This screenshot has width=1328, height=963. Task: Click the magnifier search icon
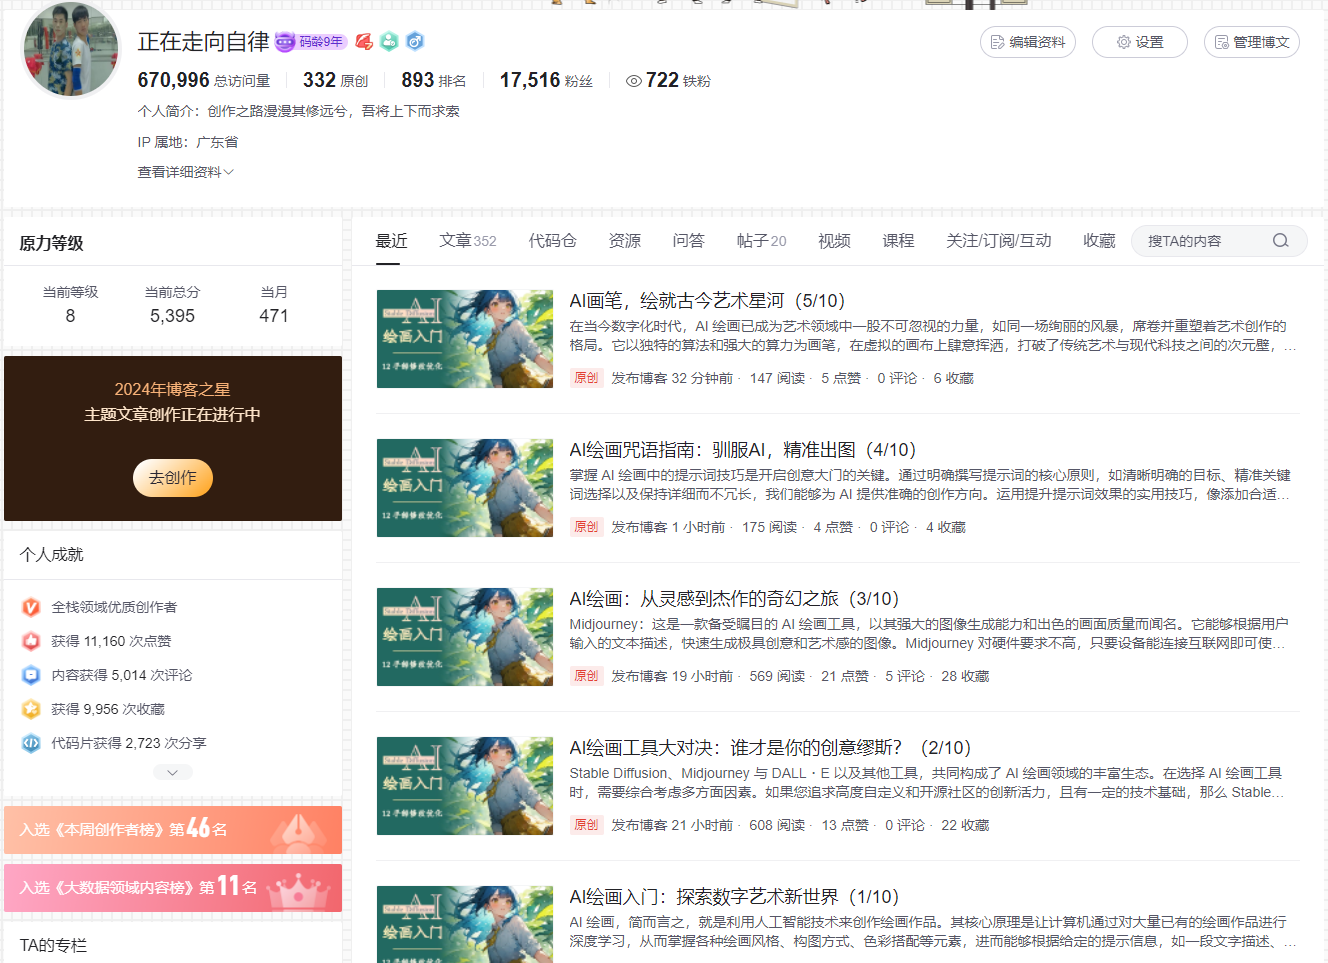coord(1280,241)
